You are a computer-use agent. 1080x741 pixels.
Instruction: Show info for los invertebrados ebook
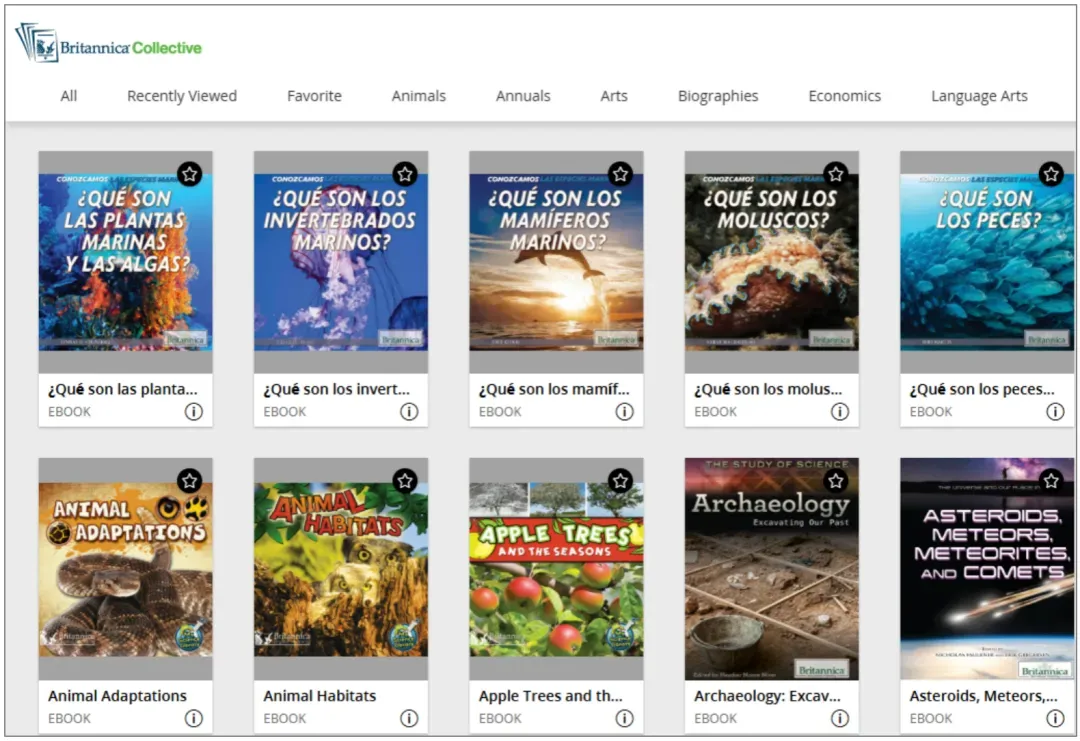click(x=409, y=412)
